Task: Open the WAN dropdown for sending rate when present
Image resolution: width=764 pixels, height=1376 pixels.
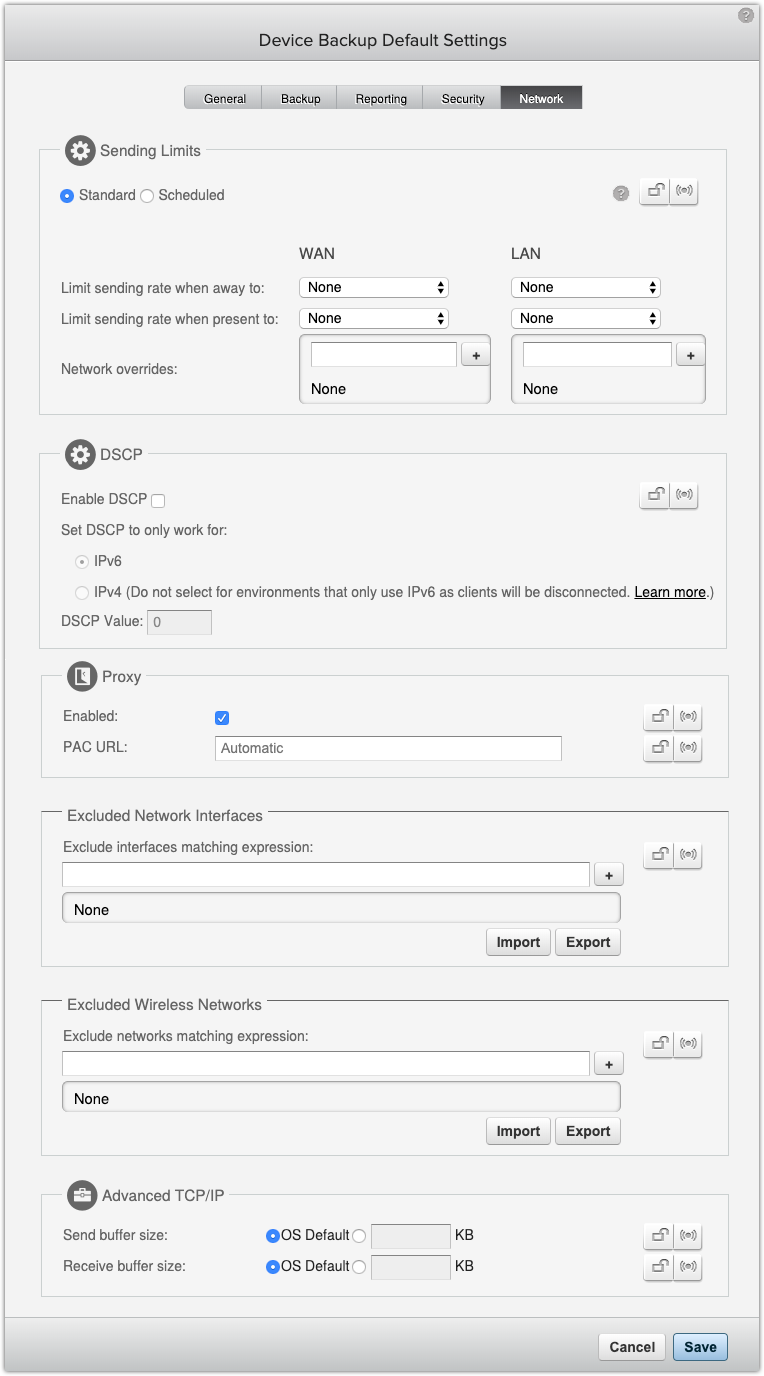Action: click(374, 318)
